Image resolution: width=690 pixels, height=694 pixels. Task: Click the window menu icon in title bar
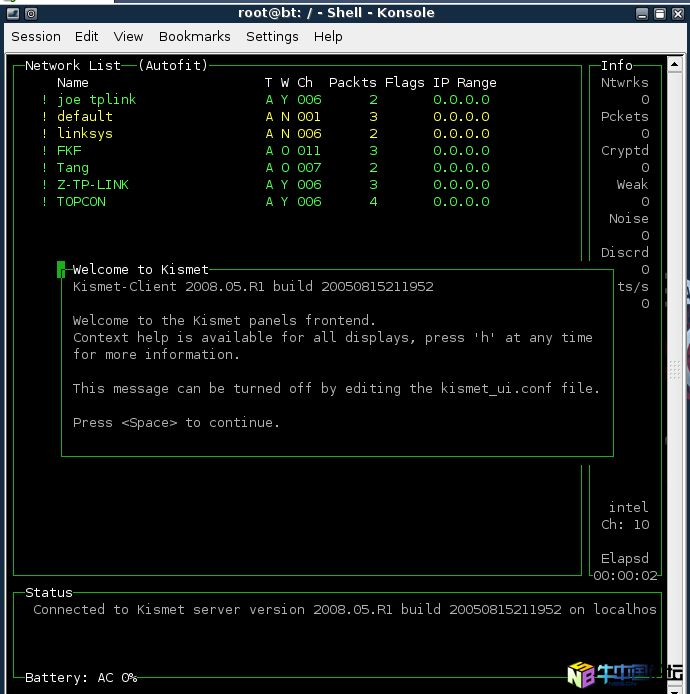pos(11,13)
